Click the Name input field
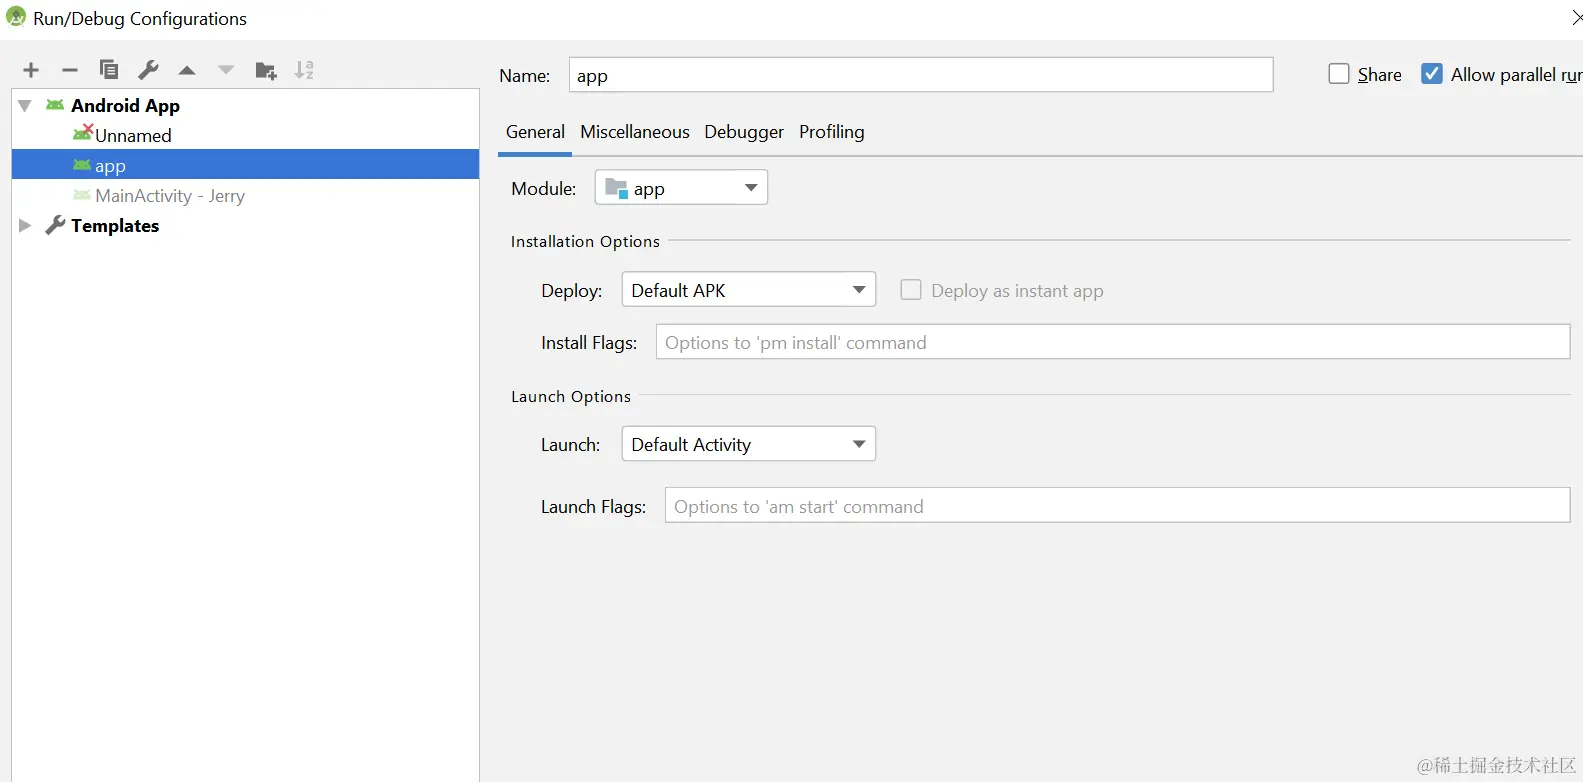The width and height of the screenshot is (1583, 782). click(x=921, y=75)
